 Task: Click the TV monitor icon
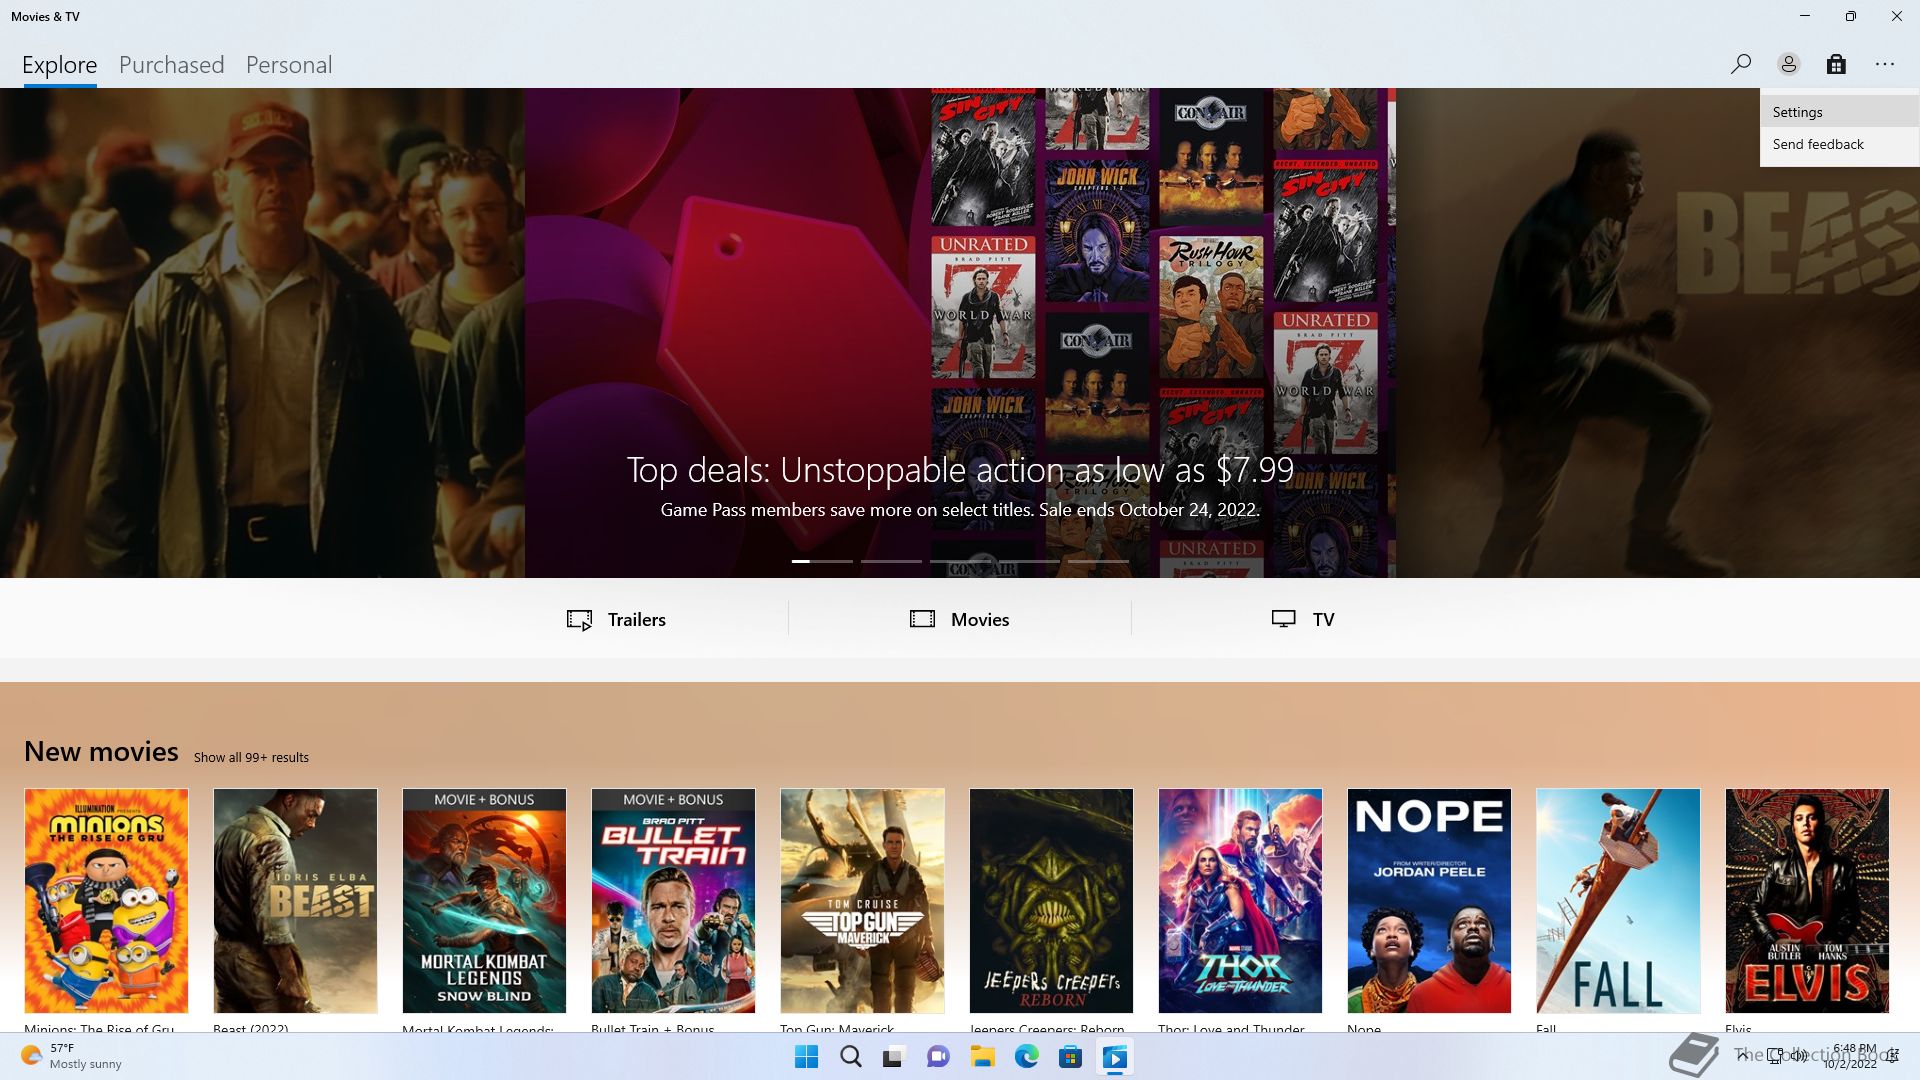pyautogui.click(x=1283, y=619)
